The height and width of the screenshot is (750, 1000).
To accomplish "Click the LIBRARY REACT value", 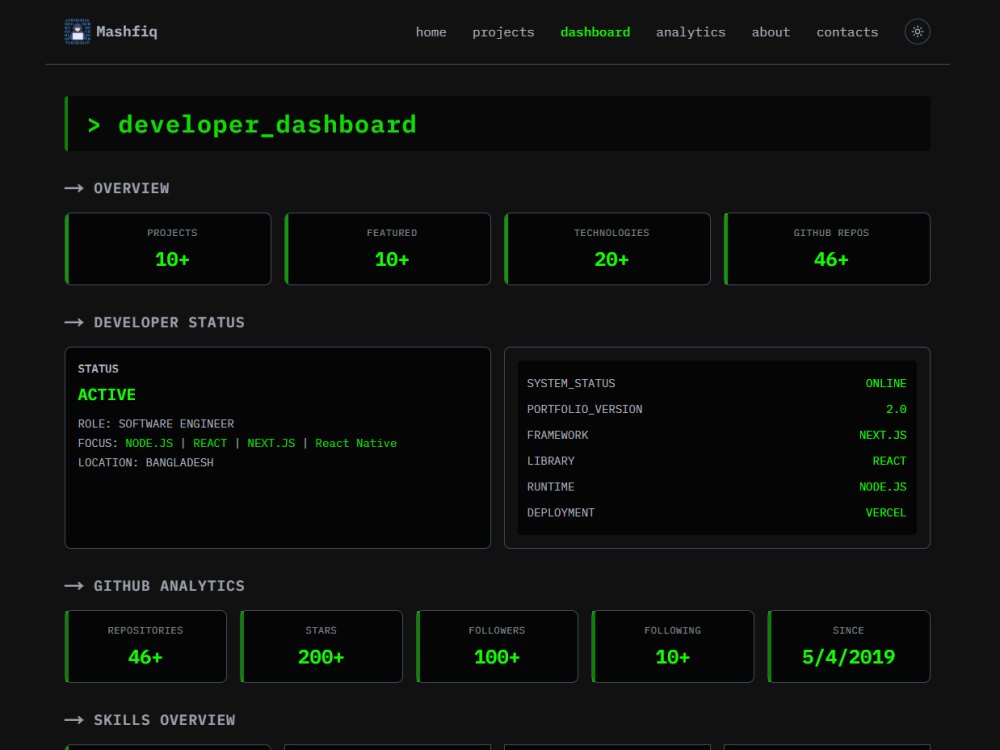I will click(889, 461).
